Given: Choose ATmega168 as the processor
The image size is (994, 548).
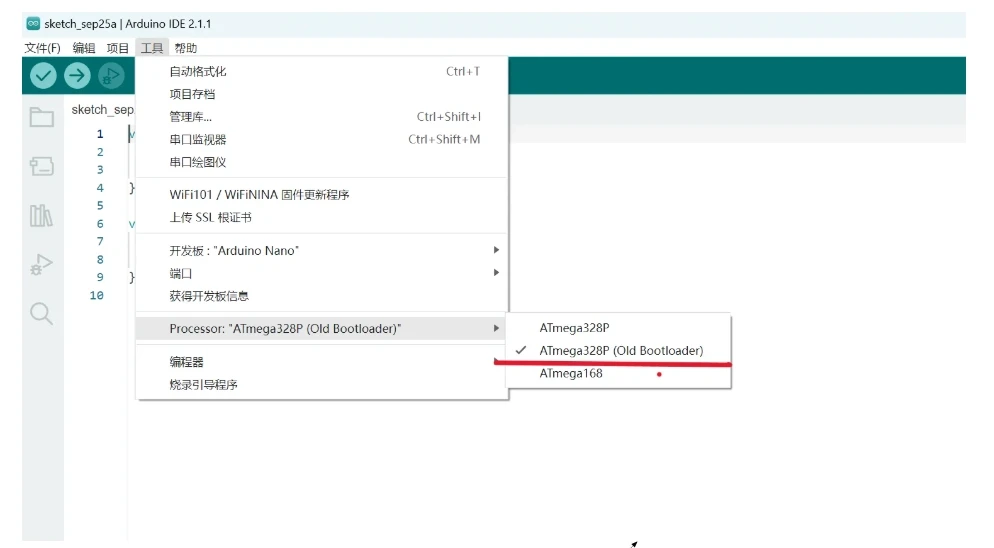Looking at the screenshot, I should (570, 374).
